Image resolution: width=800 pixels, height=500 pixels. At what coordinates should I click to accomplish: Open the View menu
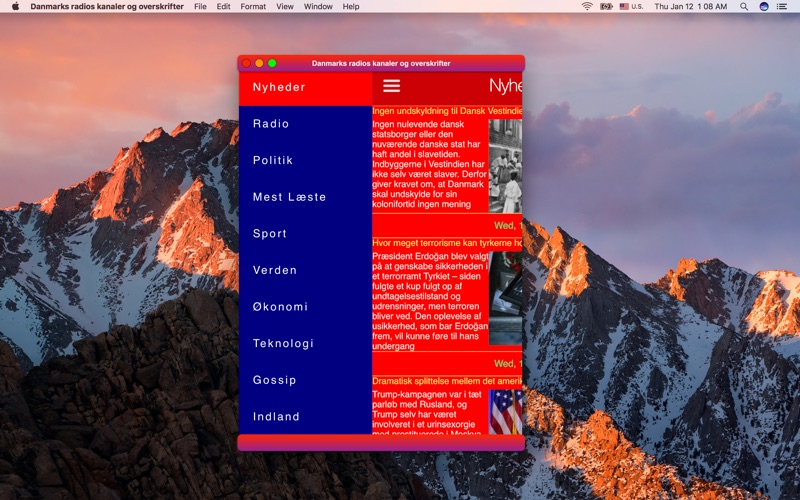(285, 7)
